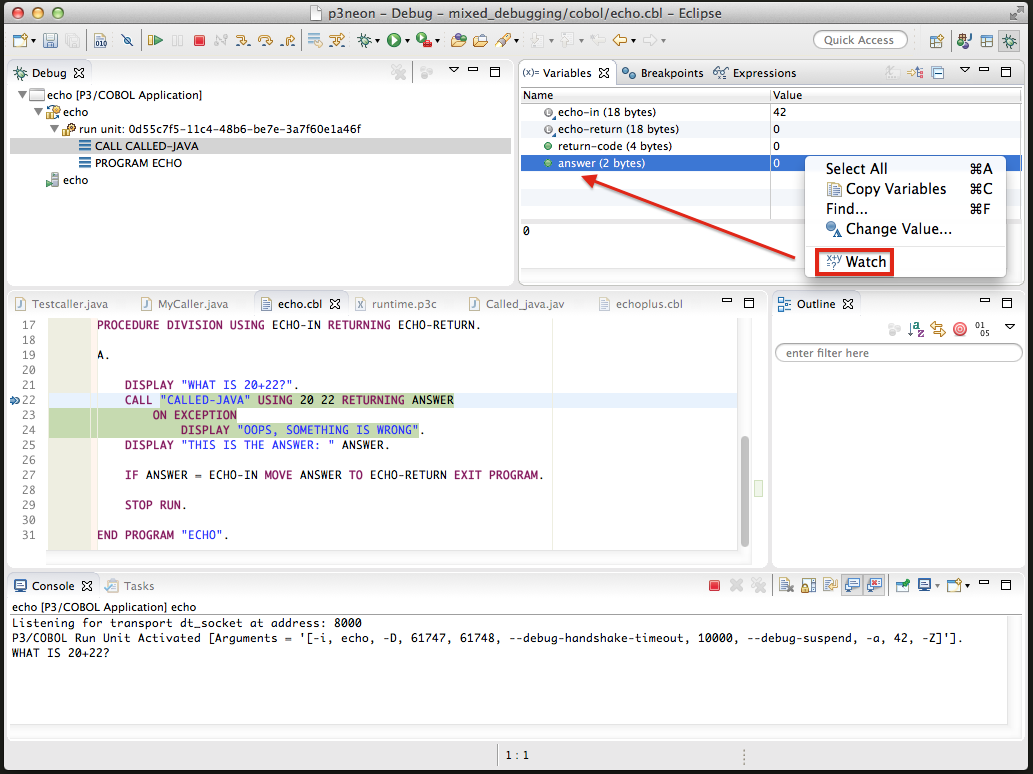Click the Open Task folder icon
Viewport: 1033px width, 774px height.
[x=480, y=41]
